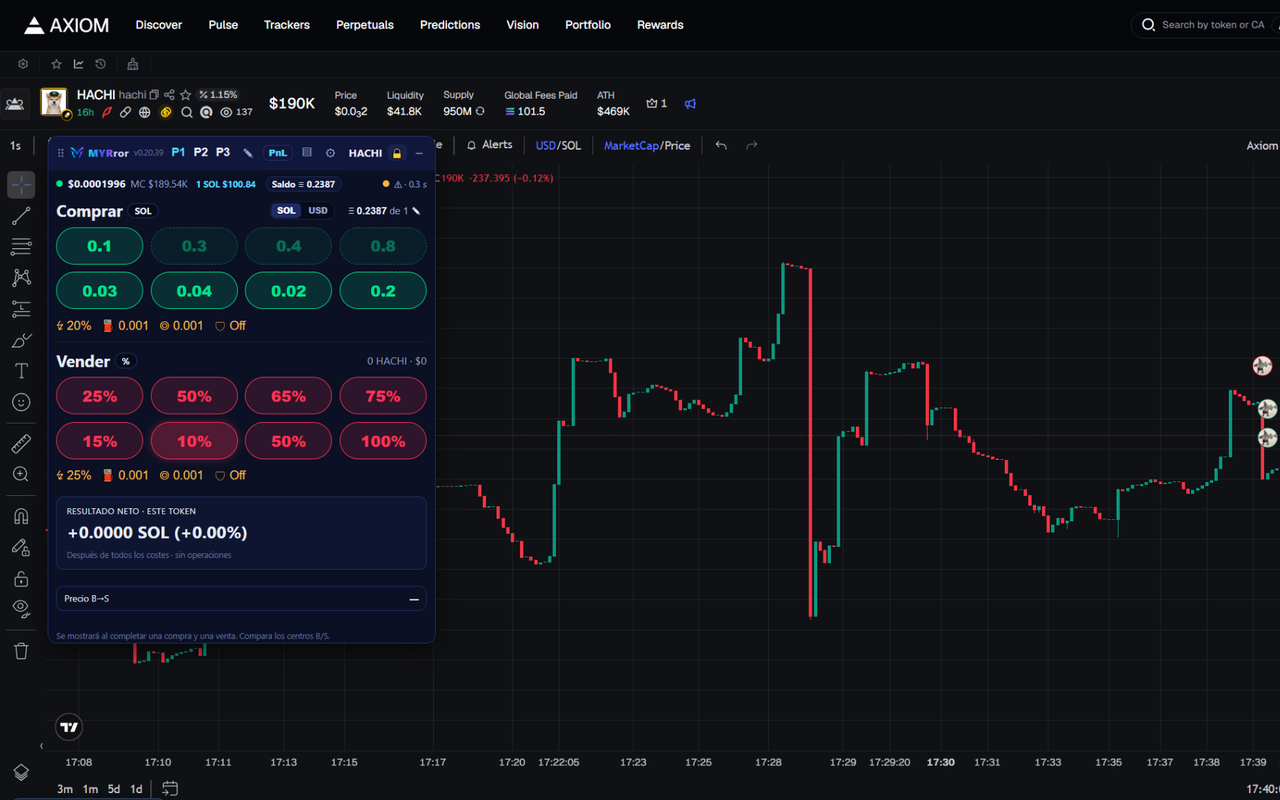
Task: Open the object tree layers icon
Action: point(21,772)
